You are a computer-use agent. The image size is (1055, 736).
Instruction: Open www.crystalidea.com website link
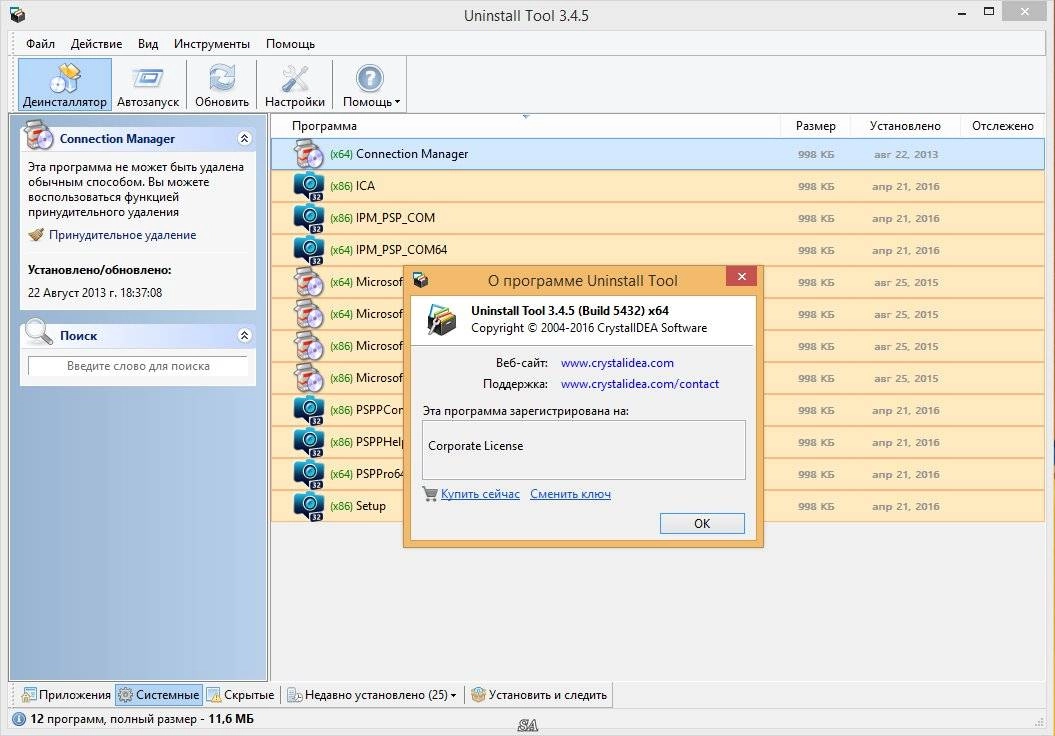coord(617,363)
